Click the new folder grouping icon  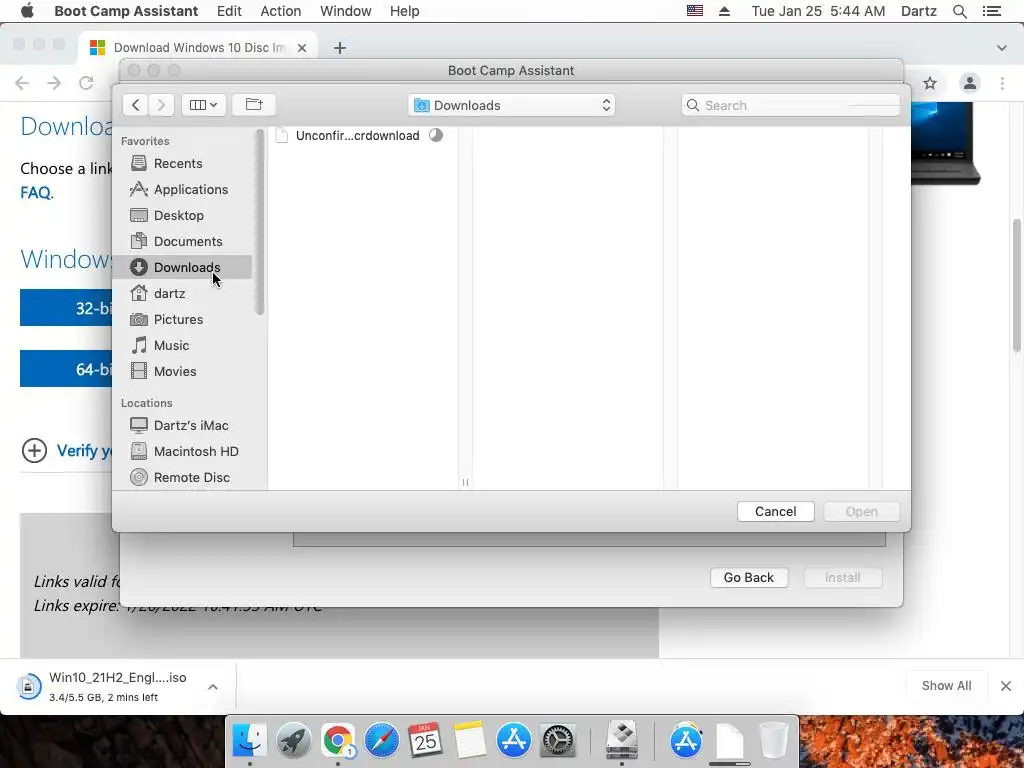[x=253, y=105]
